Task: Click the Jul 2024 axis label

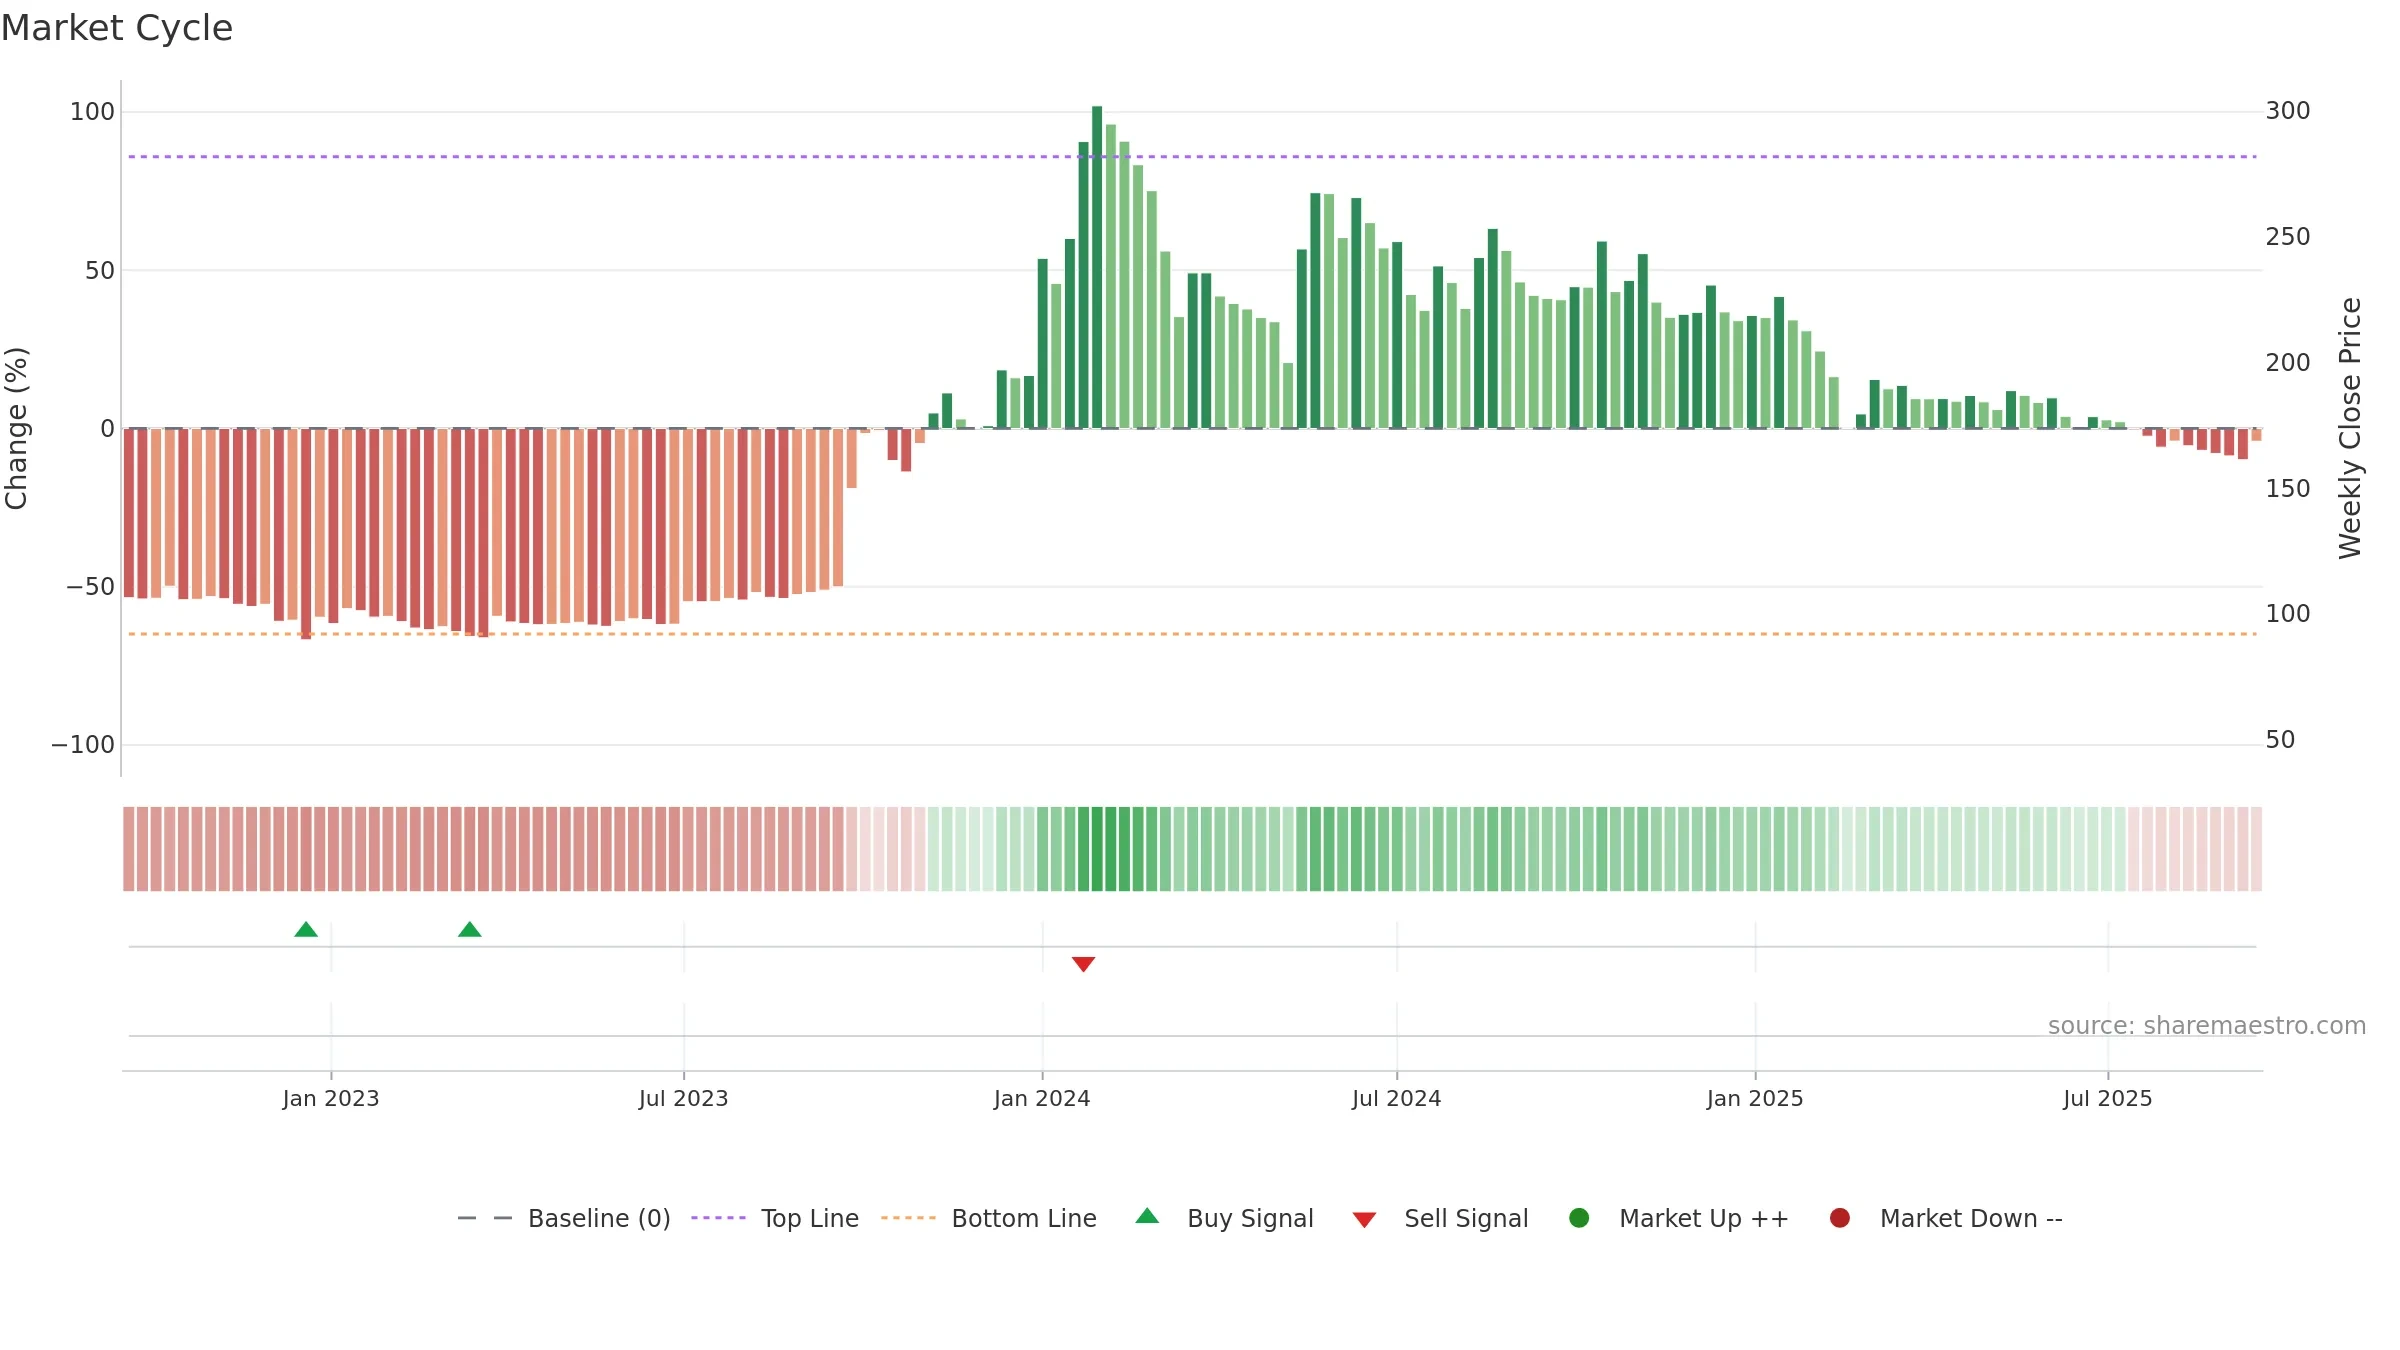Action: click(1397, 1099)
